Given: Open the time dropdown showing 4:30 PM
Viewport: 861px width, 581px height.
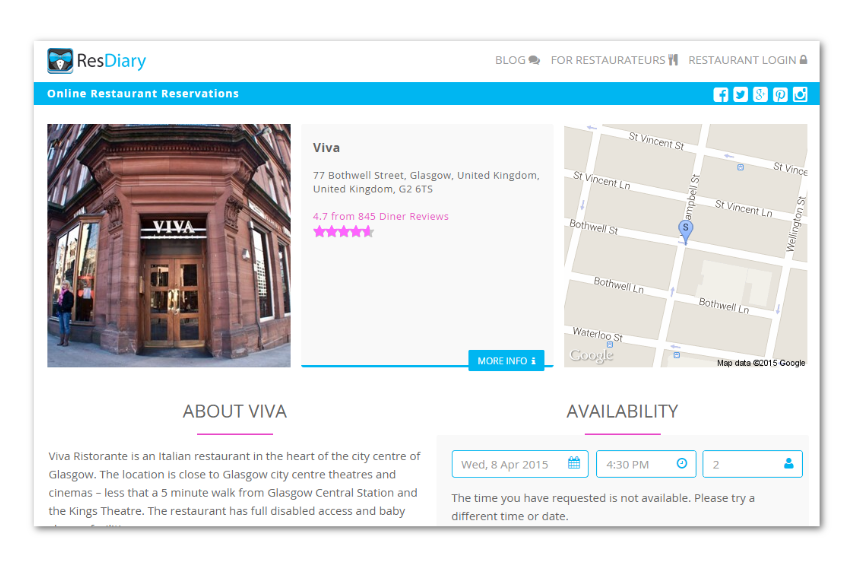Looking at the screenshot, I should (645, 464).
